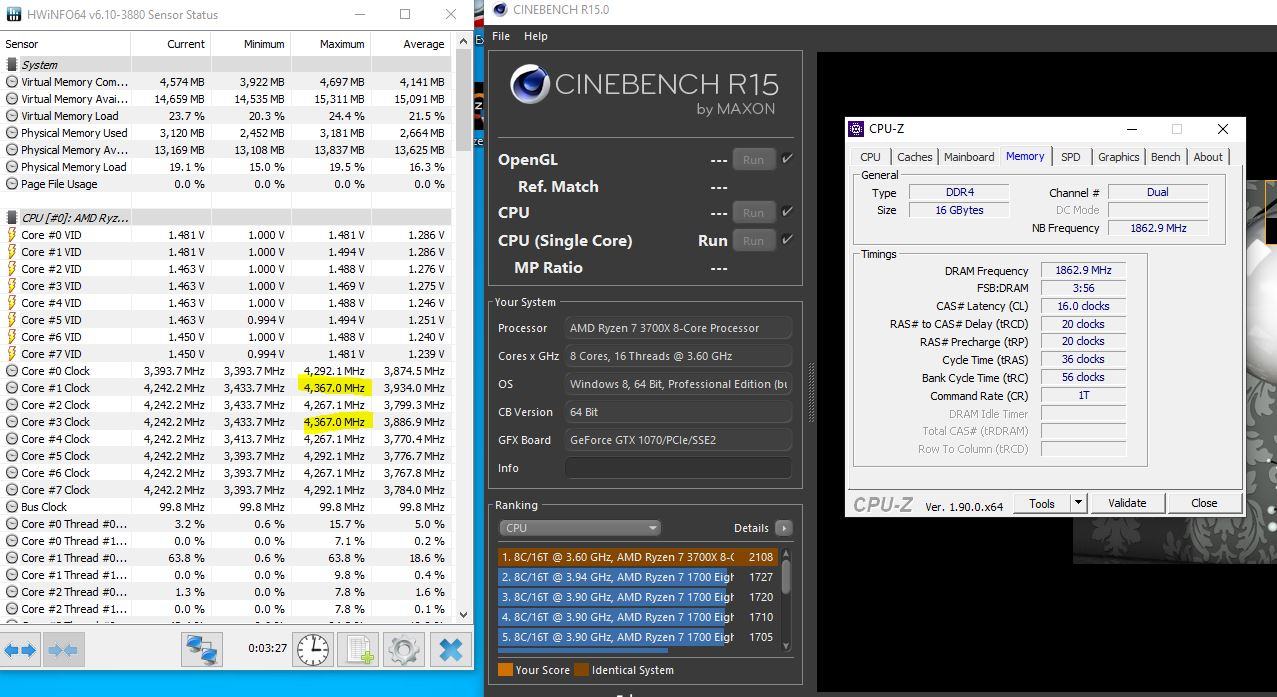
Task: Click CPU-Z Close button
Action: click(x=1204, y=503)
